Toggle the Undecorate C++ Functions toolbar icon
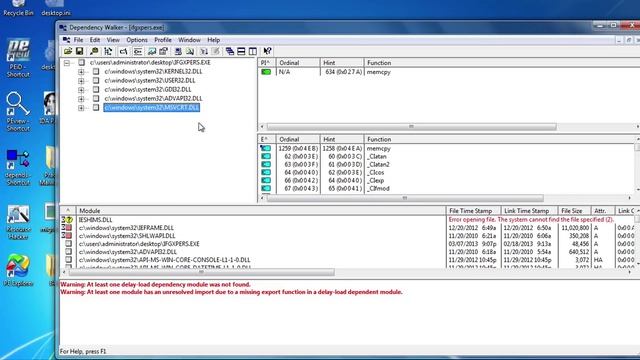Viewport: 640px width, 360px height. (x=138, y=51)
